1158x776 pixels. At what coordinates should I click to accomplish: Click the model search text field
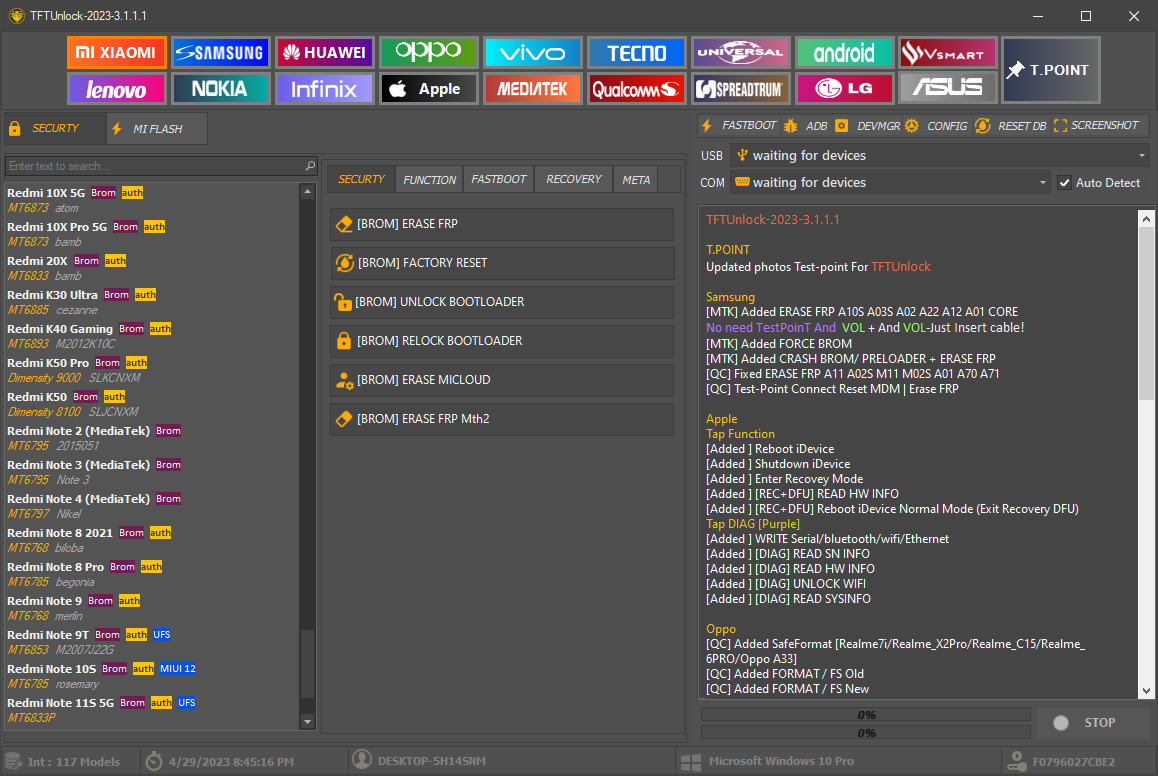click(155, 166)
